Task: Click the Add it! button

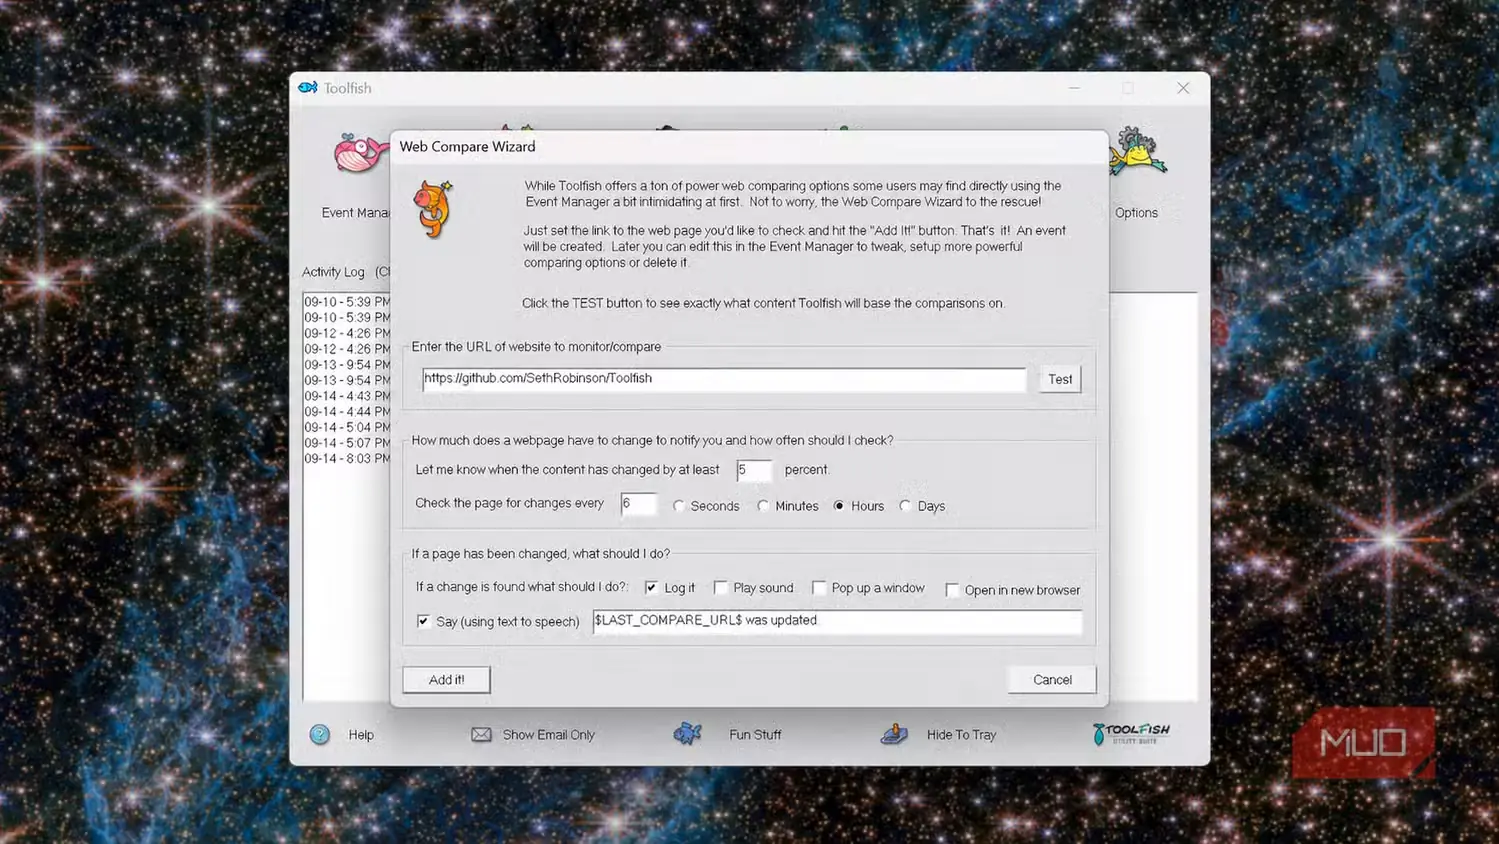Action: click(x=446, y=679)
